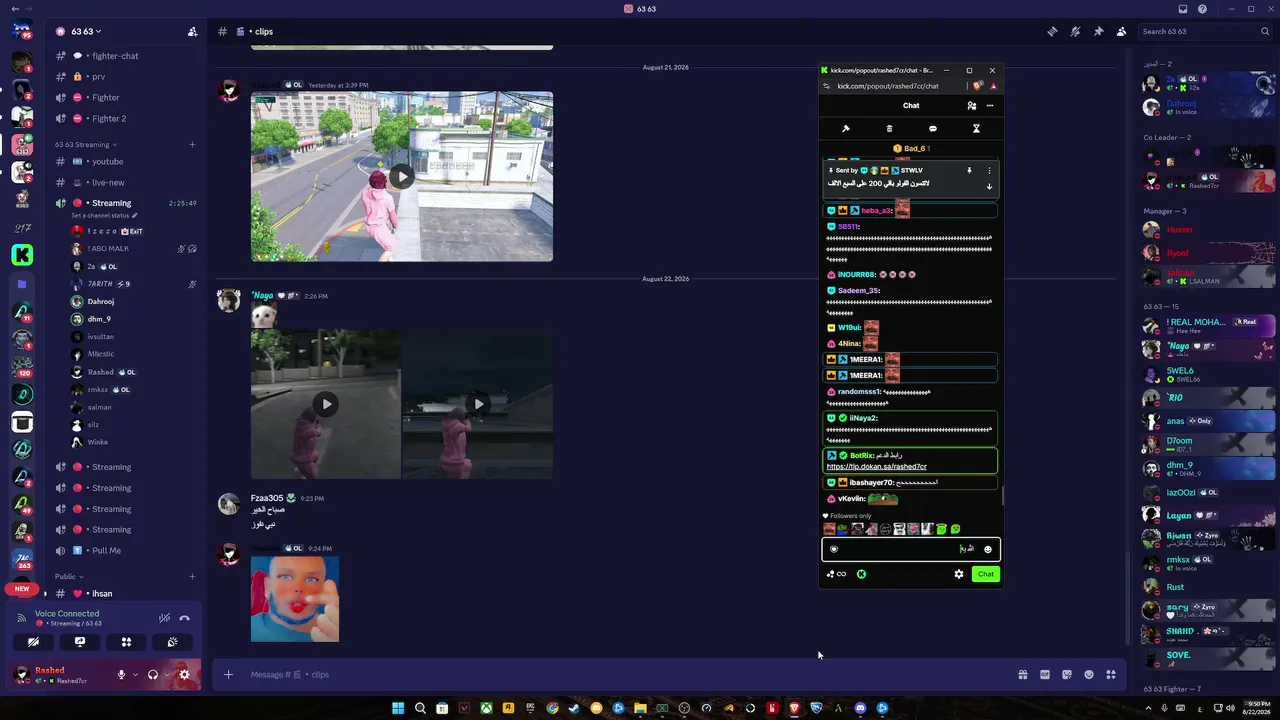This screenshot has width=1280, height=720.
Task: Open the emoji picker in Discord message bar
Action: (x=1089, y=675)
